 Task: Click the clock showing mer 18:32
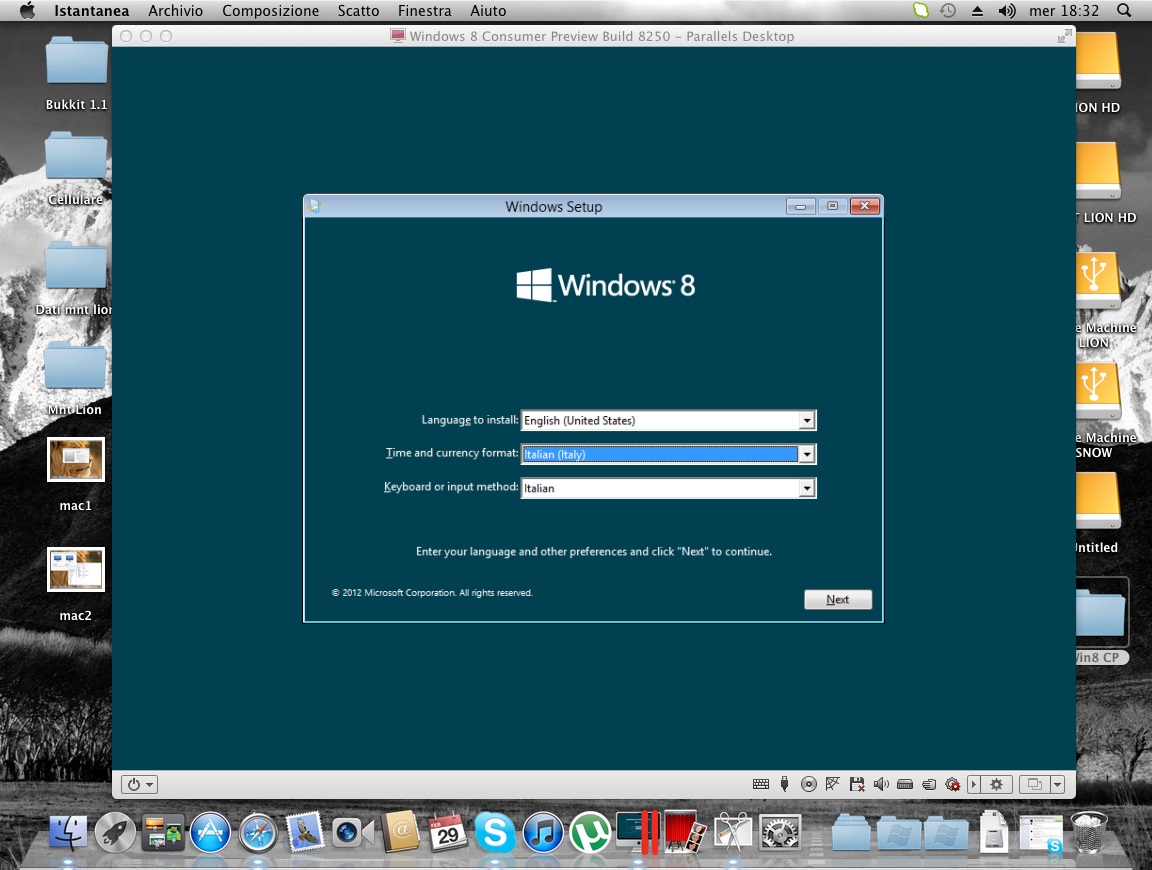coord(1064,10)
